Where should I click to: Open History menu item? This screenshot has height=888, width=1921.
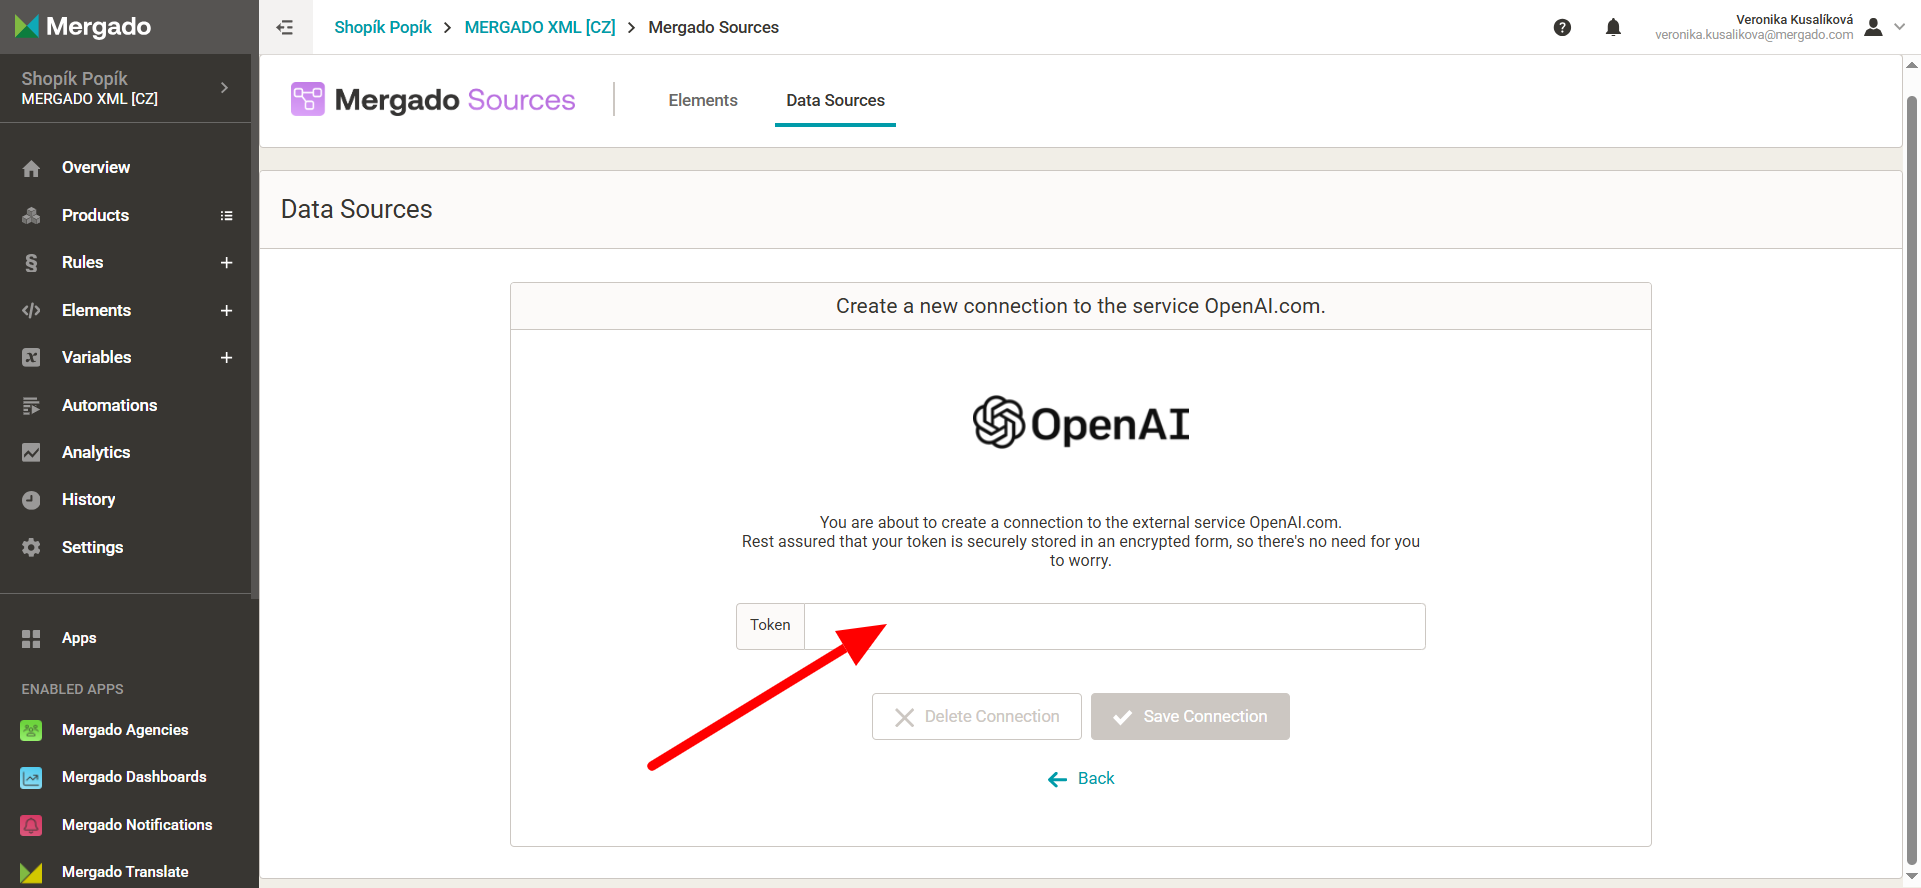tap(88, 499)
